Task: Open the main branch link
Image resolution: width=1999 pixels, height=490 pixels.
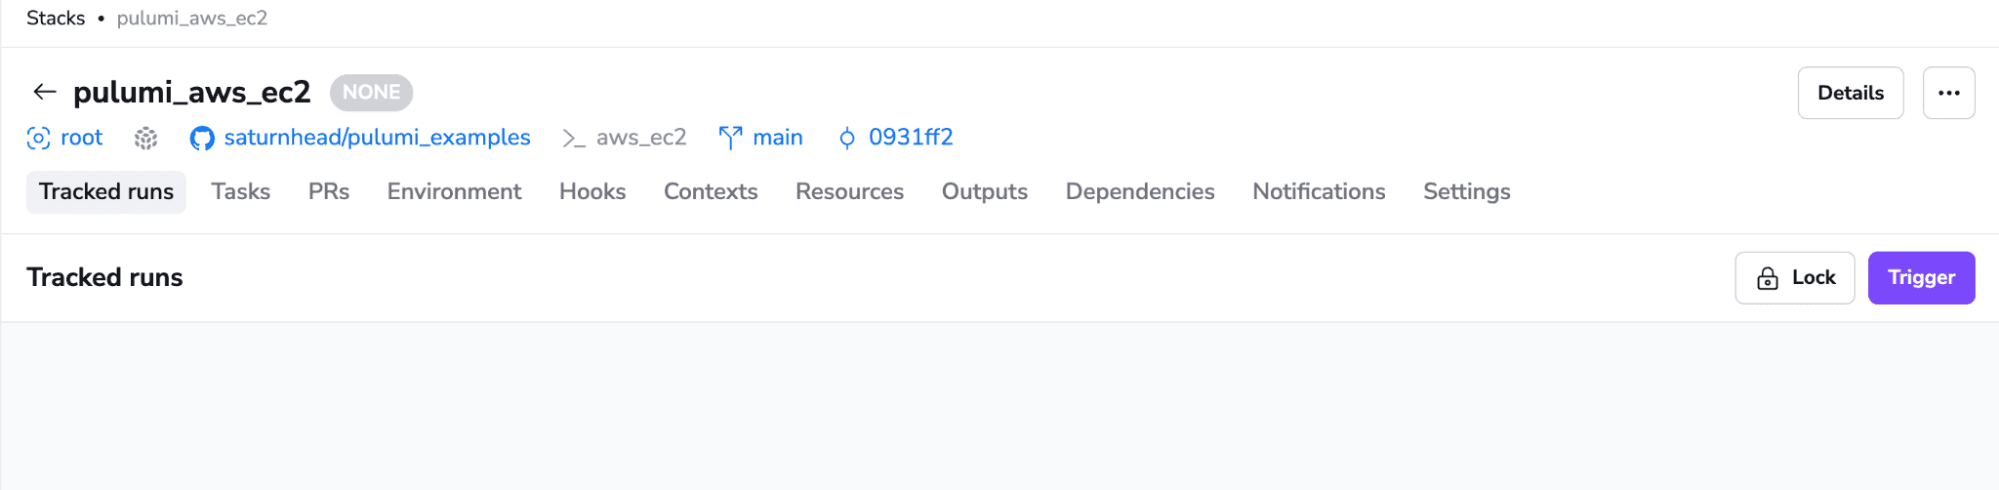Action: [777, 138]
